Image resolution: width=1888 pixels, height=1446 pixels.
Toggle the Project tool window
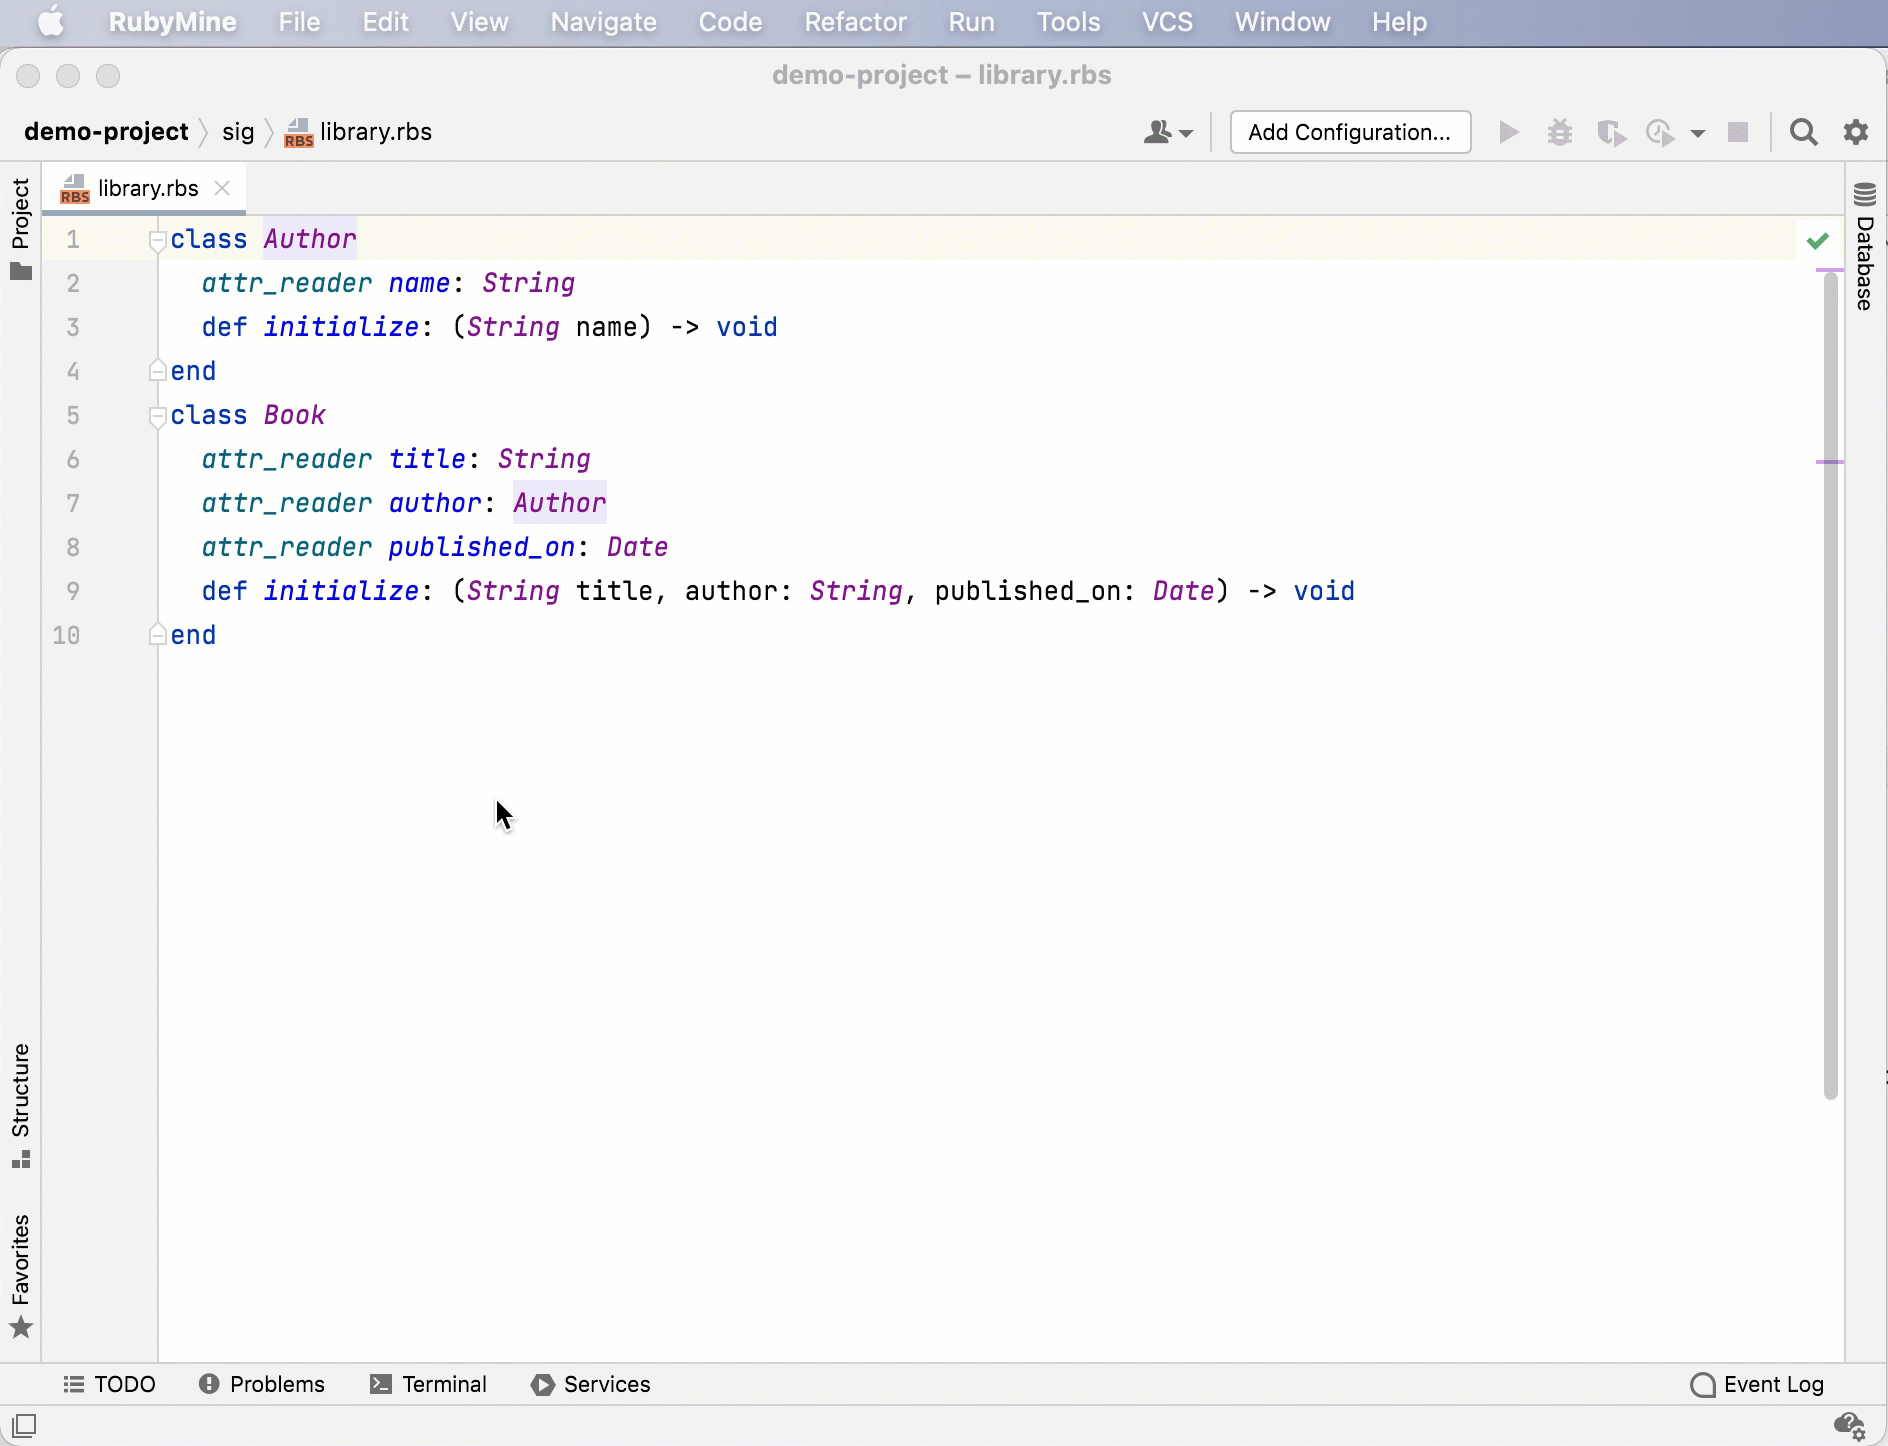point(21,228)
